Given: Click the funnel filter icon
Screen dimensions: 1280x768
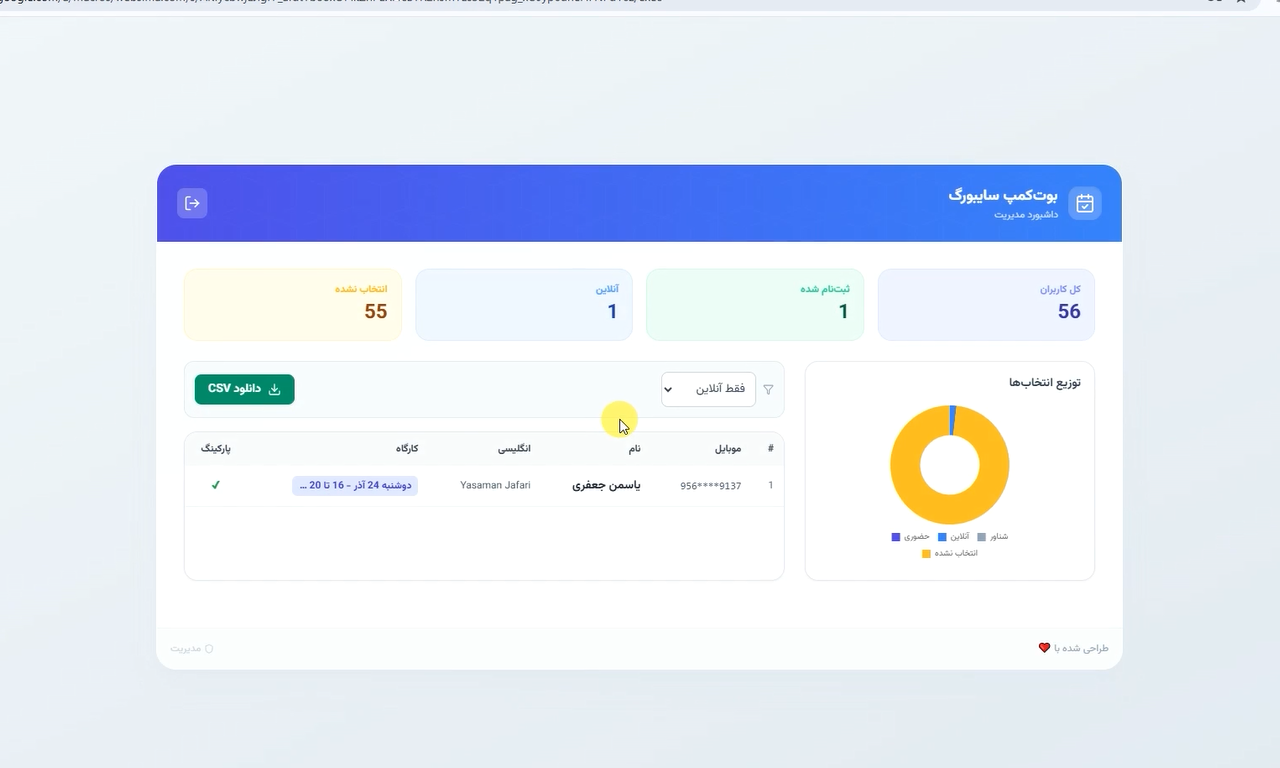Looking at the screenshot, I should click(x=768, y=390).
